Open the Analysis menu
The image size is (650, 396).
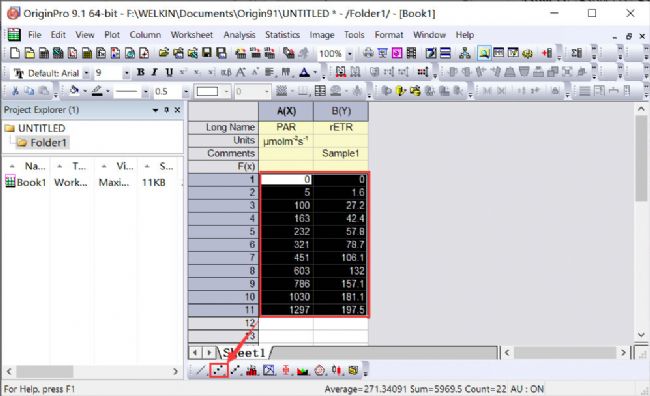click(239, 35)
